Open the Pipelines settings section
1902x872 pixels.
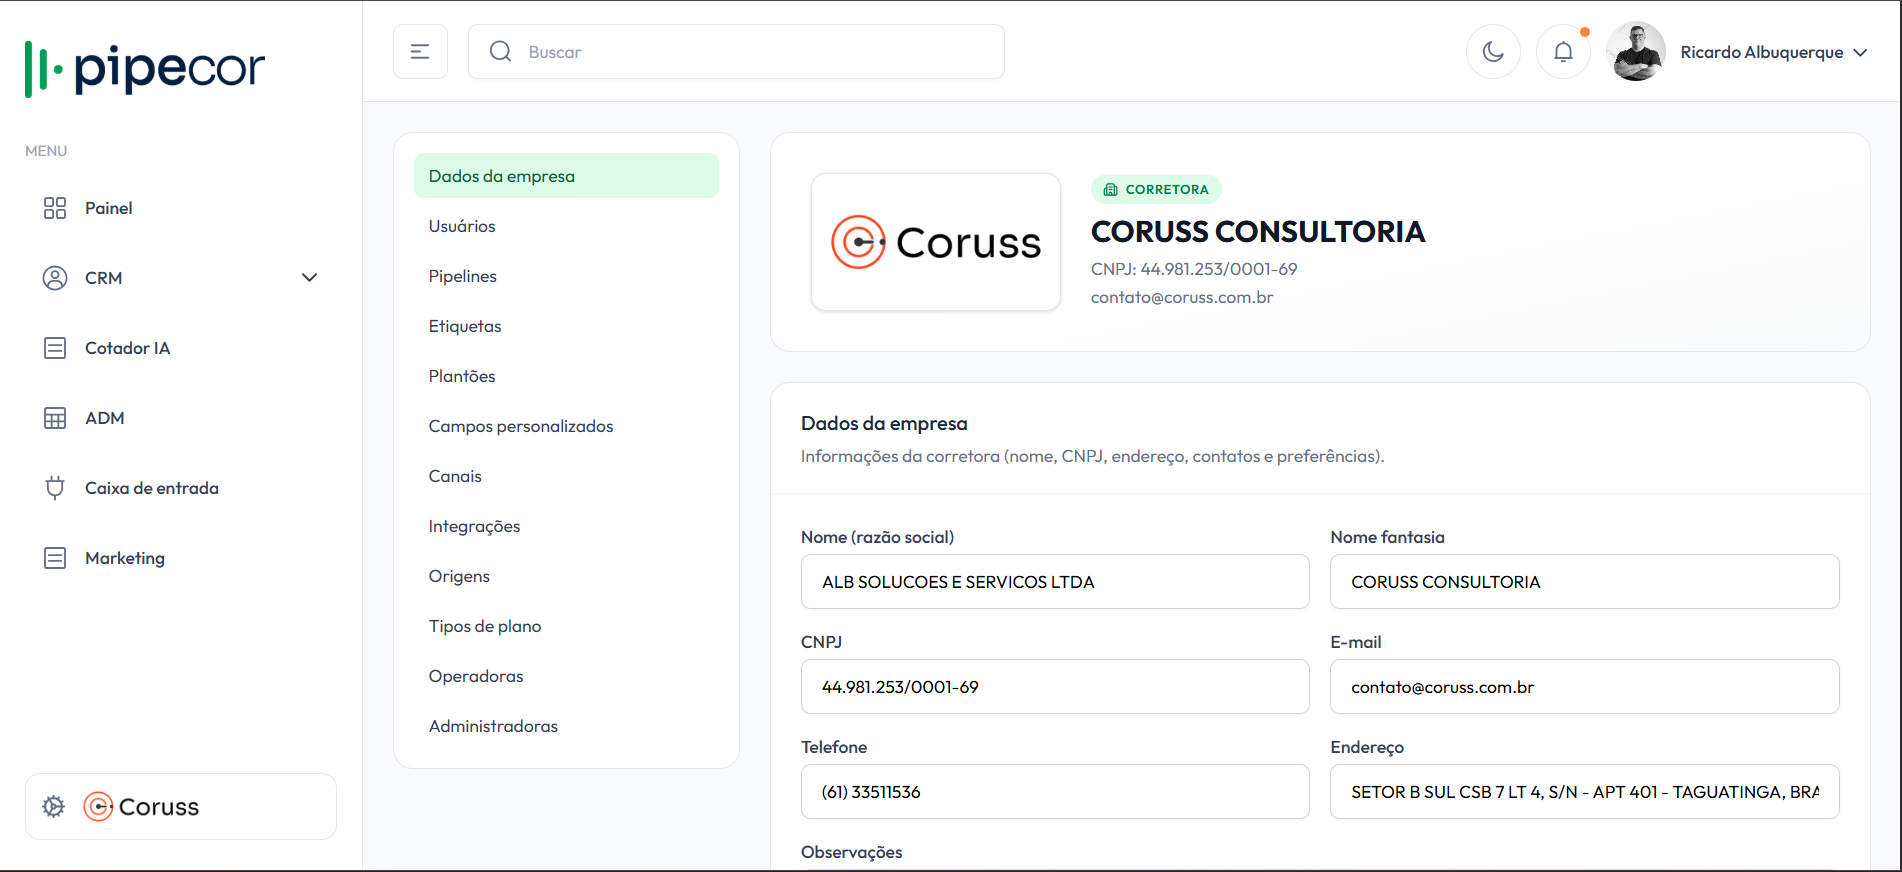pos(566,276)
